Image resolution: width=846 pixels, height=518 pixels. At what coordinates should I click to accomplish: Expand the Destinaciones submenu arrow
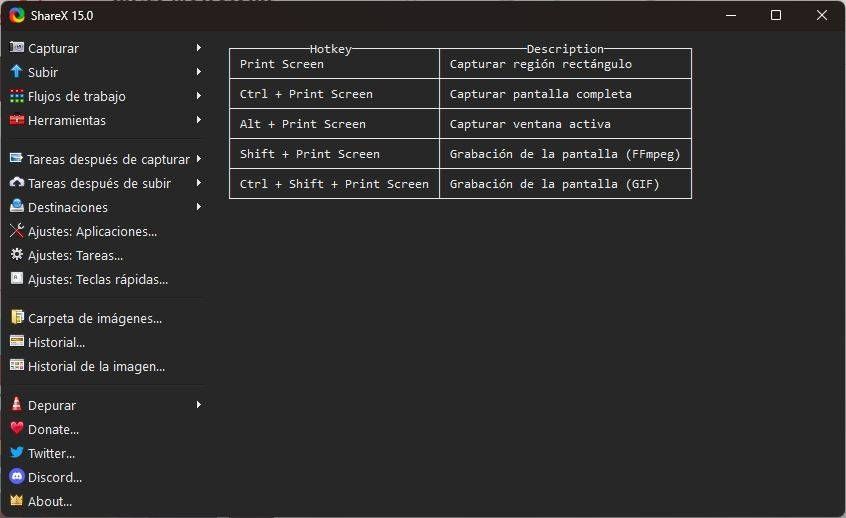click(199, 207)
